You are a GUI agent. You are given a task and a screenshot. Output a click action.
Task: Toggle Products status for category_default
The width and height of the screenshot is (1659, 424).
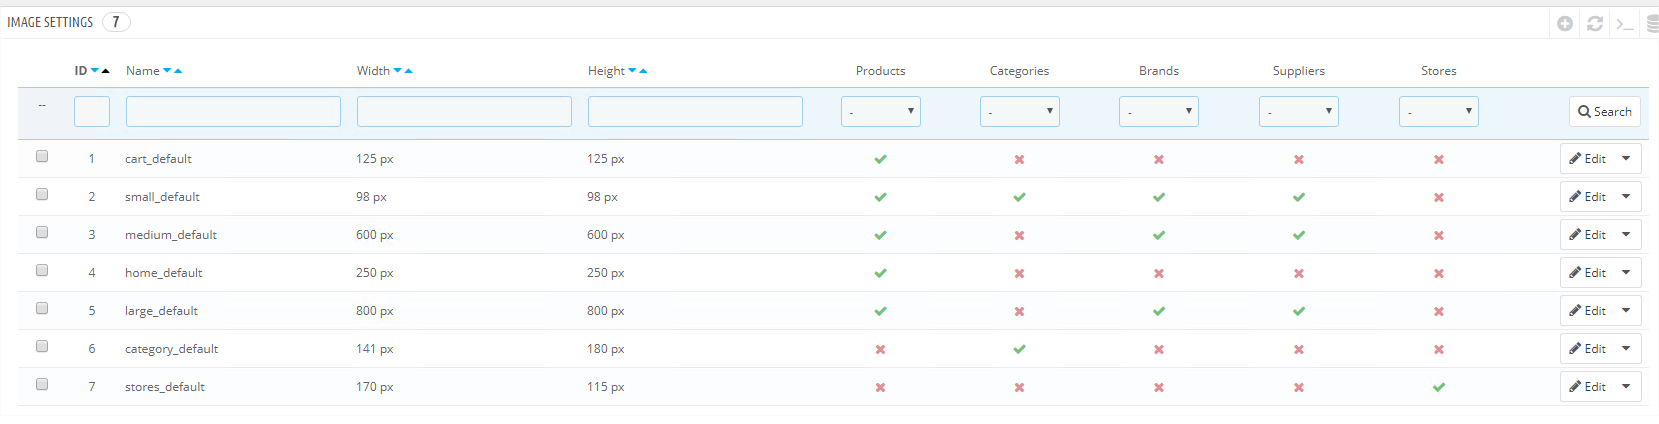[880, 349]
